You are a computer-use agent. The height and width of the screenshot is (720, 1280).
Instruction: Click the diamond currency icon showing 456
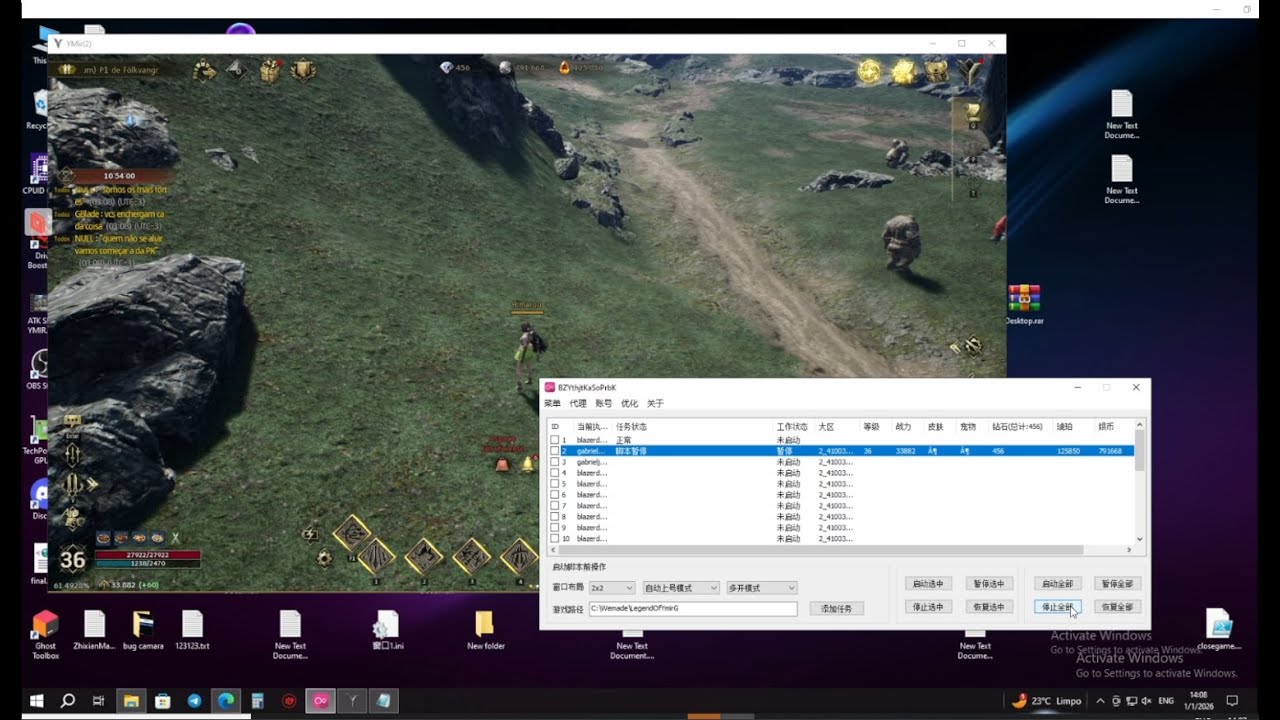446,67
